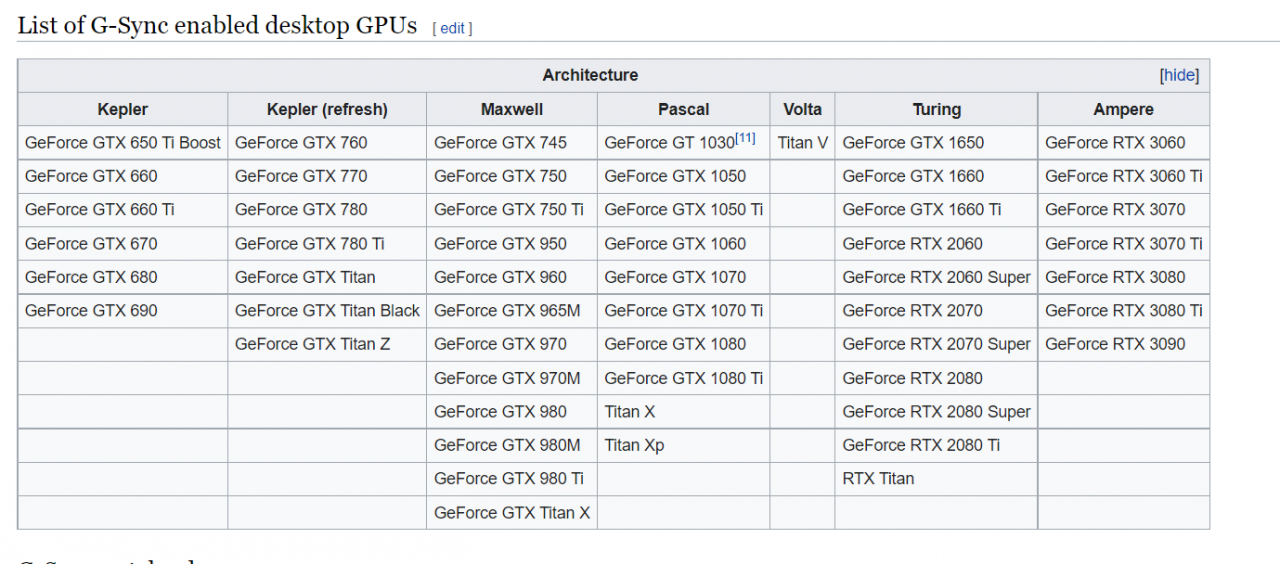Select the GeForce GTX 1660 Ti cell

(x=937, y=210)
